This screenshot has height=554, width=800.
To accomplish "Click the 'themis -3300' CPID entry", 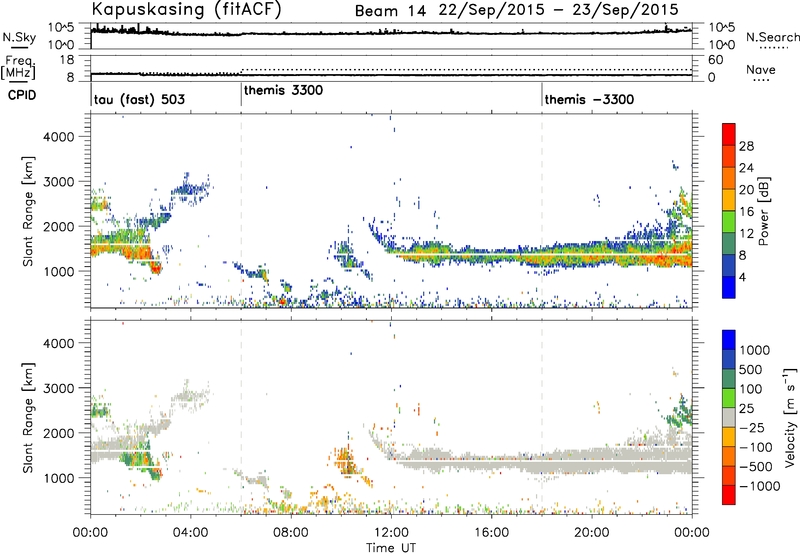I will coord(589,99).
